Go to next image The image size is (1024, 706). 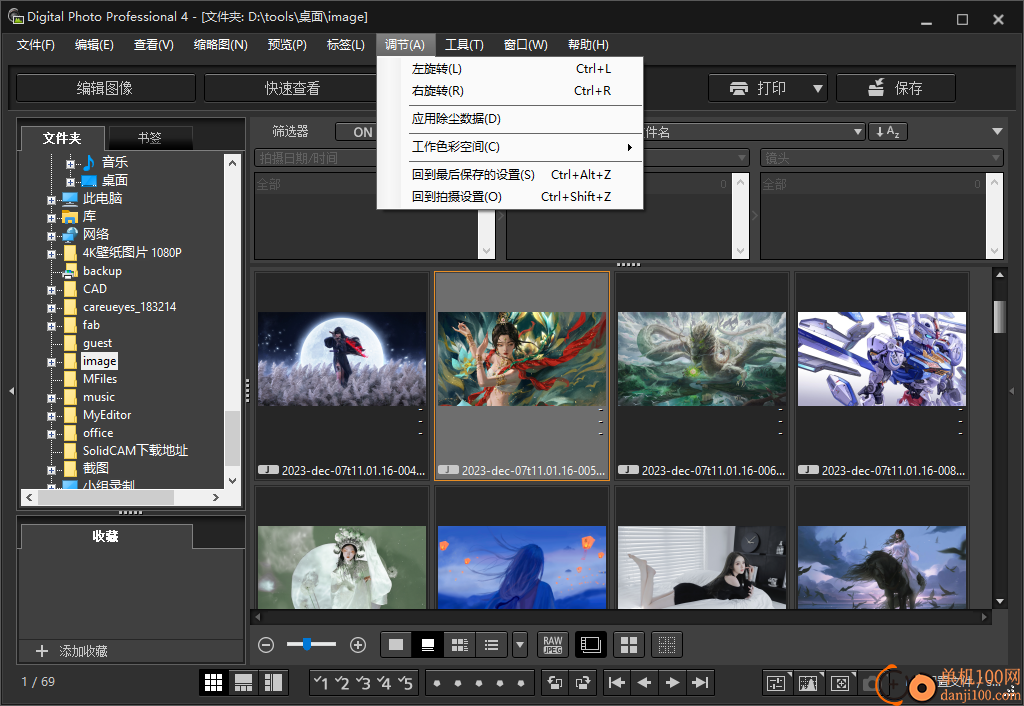click(x=672, y=683)
